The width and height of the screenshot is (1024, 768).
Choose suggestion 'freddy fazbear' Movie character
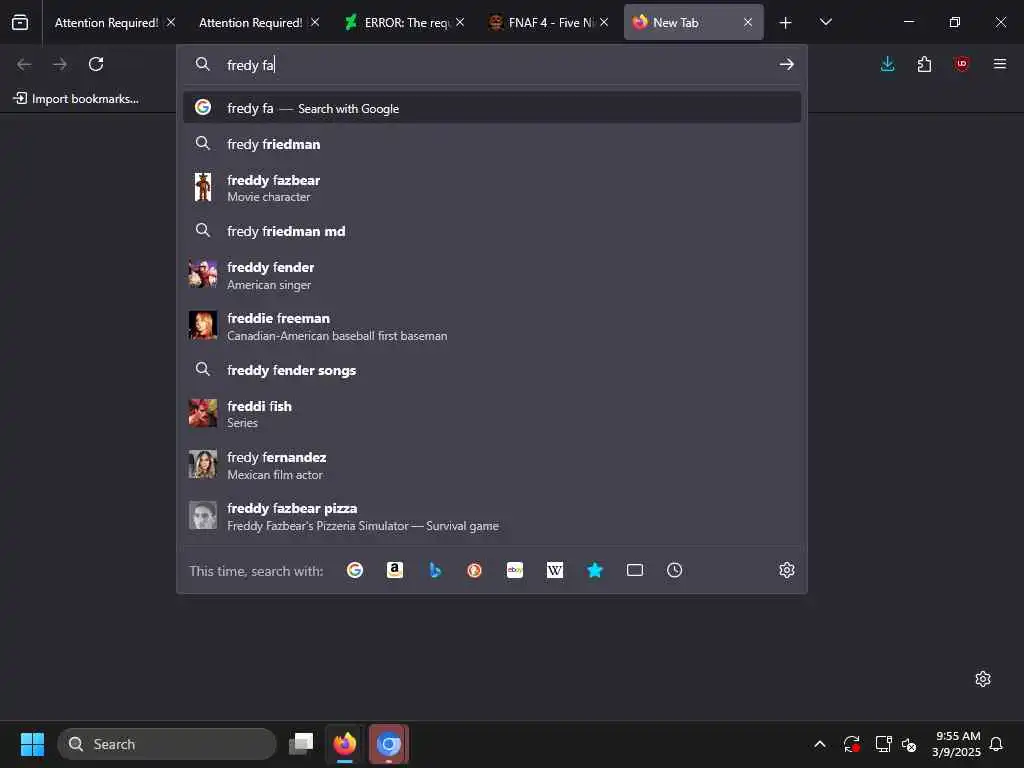pyautogui.click(x=492, y=187)
